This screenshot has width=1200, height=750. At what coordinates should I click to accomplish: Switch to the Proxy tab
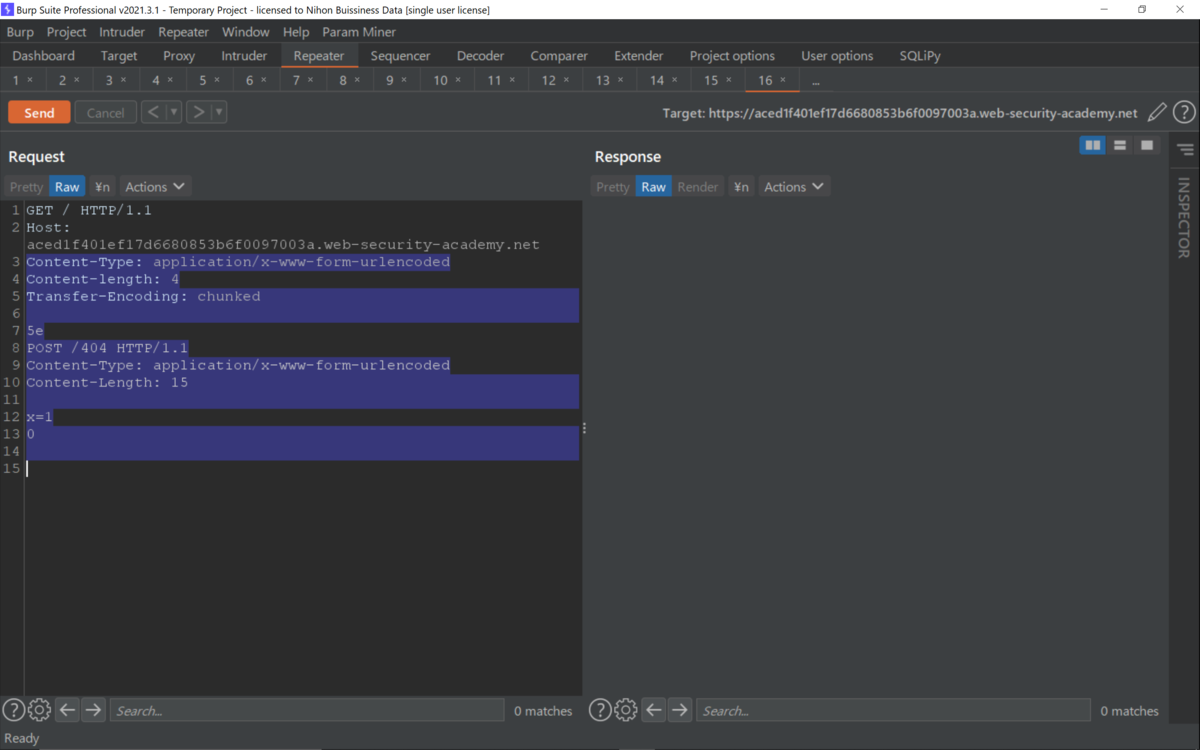pyautogui.click(x=179, y=56)
